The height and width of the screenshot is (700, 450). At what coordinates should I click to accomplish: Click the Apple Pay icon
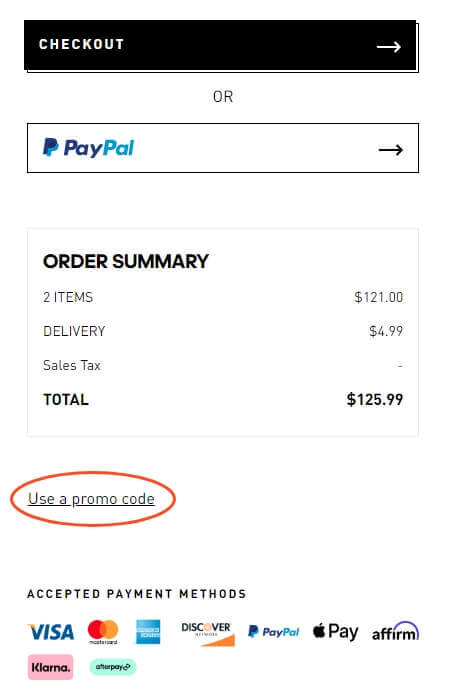pyautogui.click(x=335, y=632)
